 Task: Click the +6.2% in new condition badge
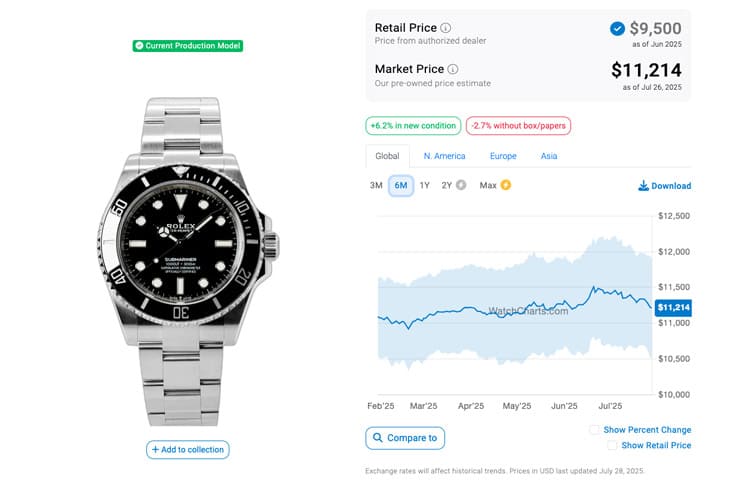click(x=413, y=126)
